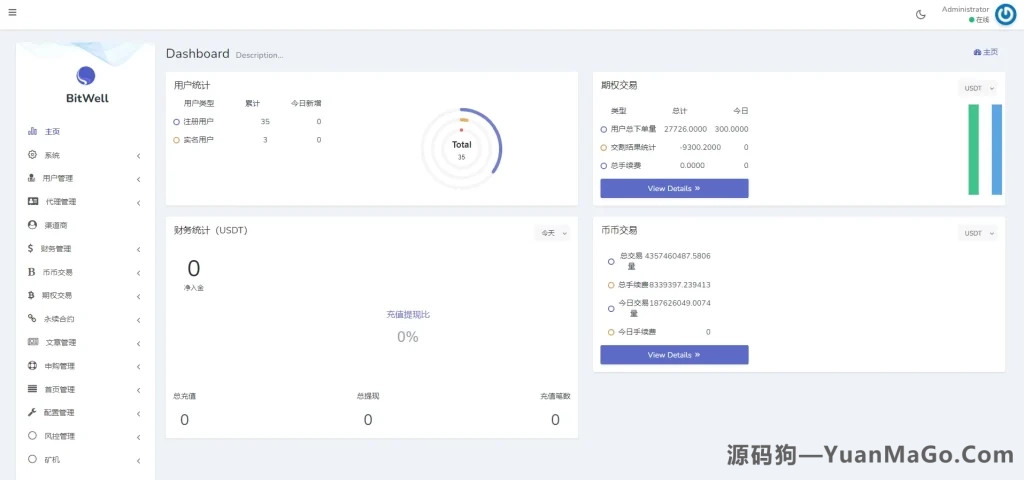This screenshot has width=1024, height=480.
Task: Click the BitWell logo
Action: [86, 85]
